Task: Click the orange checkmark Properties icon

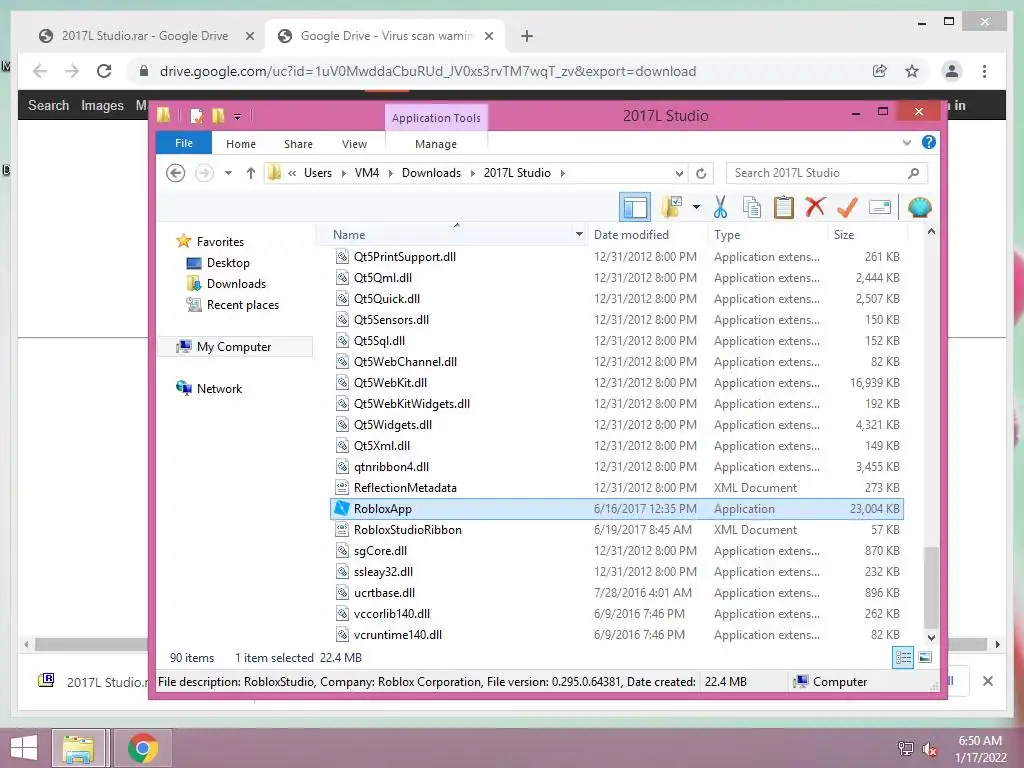Action: [847, 207]
